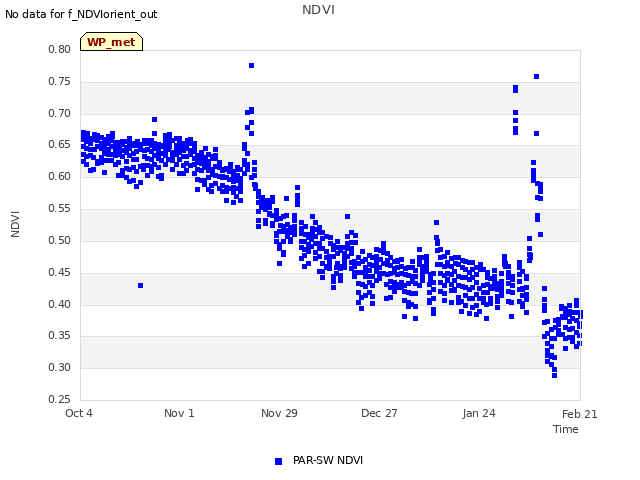Click the NDVI chart title
640x480 pixels.
[x=318, y=10]
